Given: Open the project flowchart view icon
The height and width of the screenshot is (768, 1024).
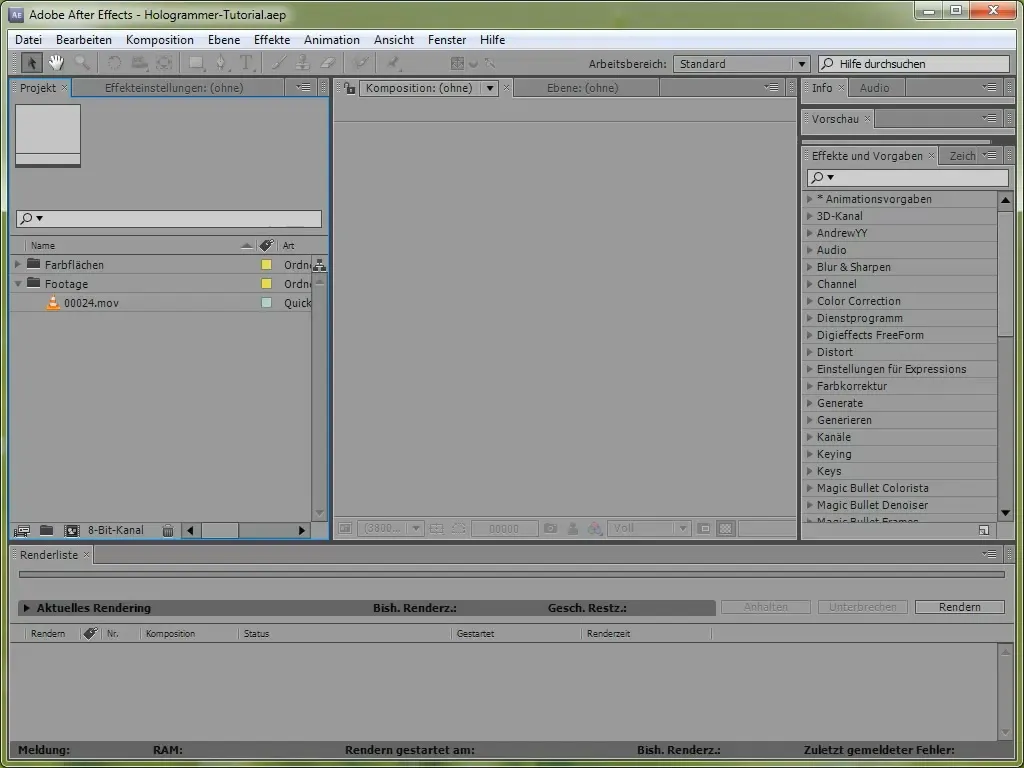Looking at the screenshot, I should [319, 264].
